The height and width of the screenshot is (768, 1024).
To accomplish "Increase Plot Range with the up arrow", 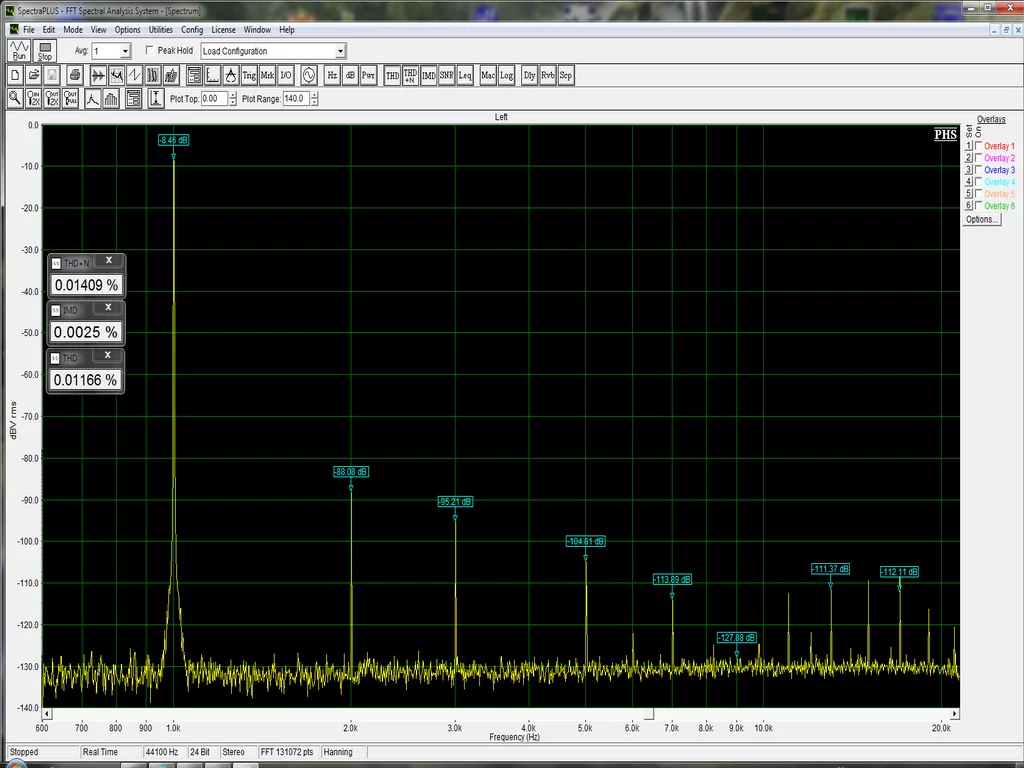I will pos(316,95).
